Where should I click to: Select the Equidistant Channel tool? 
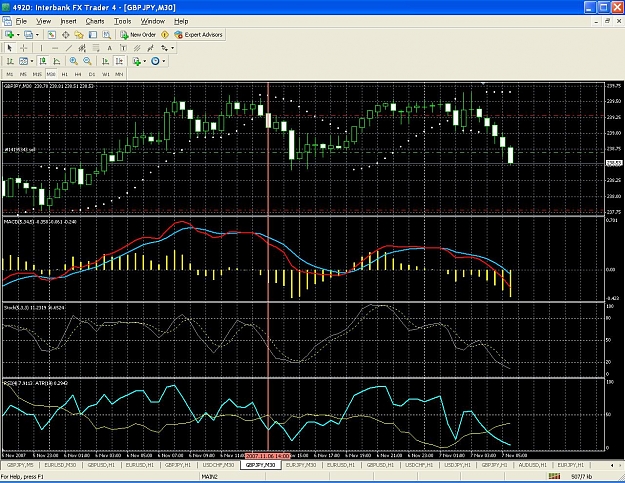(82, 48)
